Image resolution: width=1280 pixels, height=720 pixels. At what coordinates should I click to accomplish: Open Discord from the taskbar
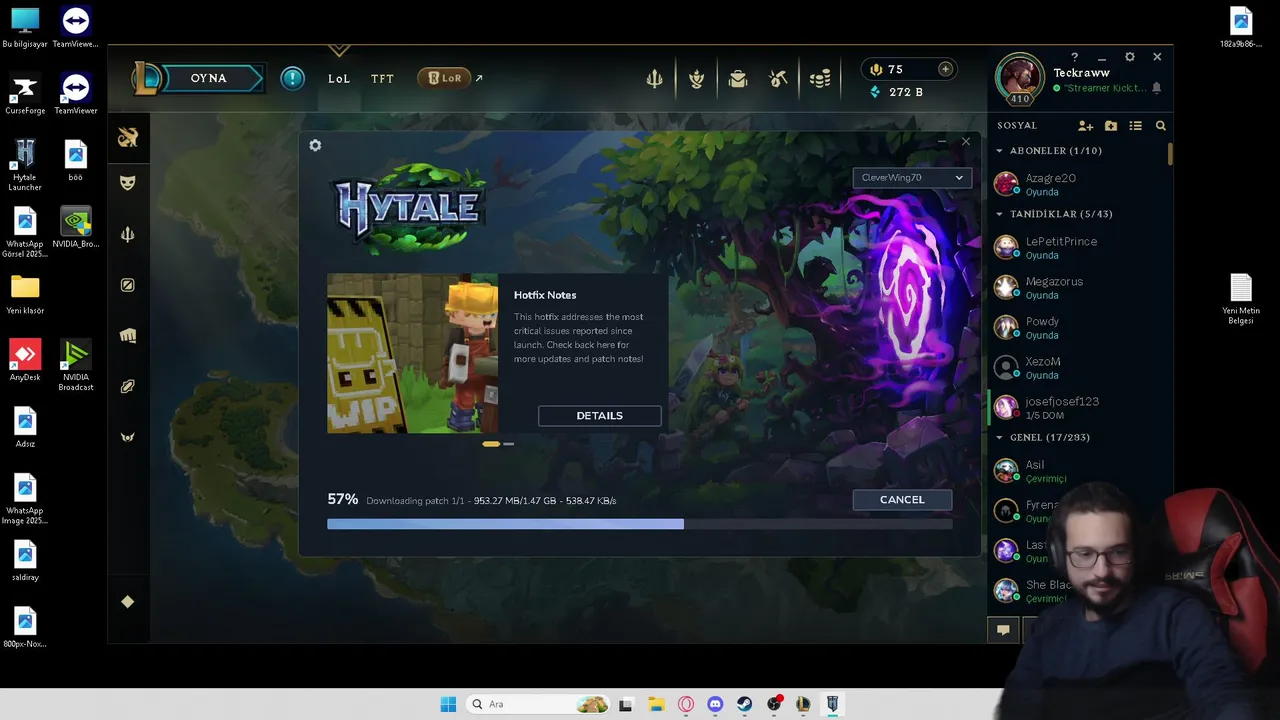tap(715, 704)
